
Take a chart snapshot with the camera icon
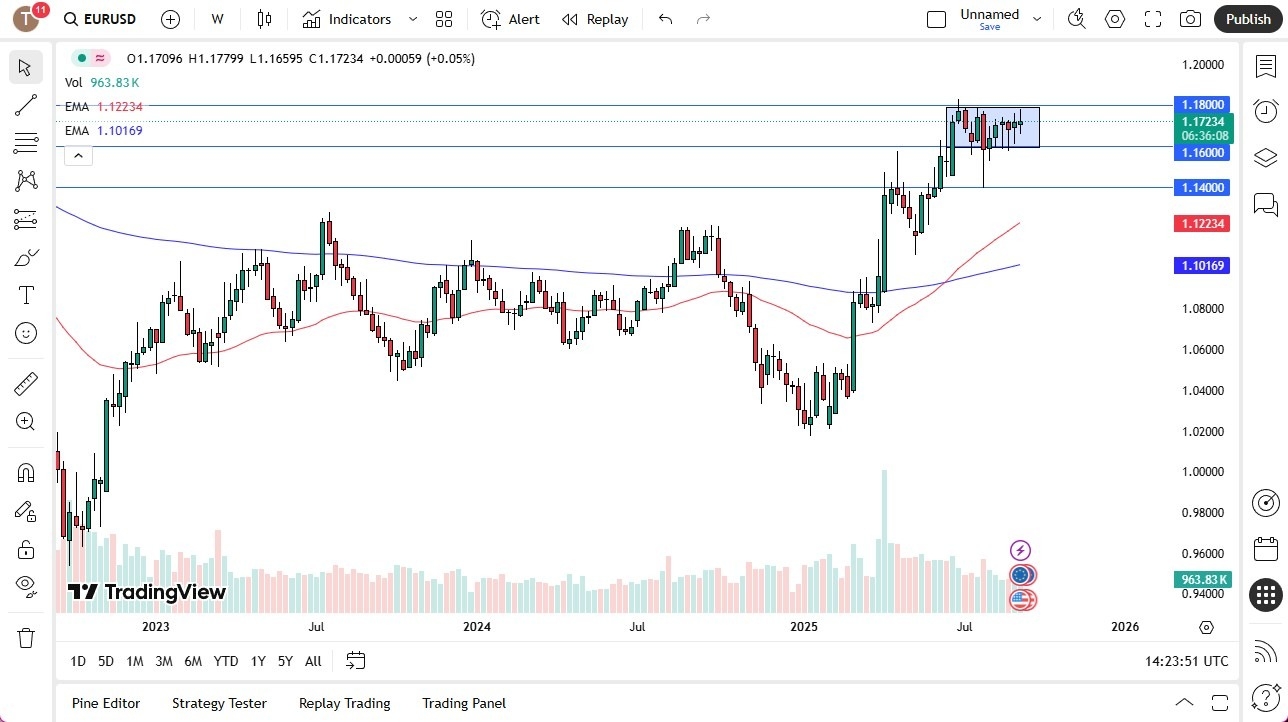1190,18
